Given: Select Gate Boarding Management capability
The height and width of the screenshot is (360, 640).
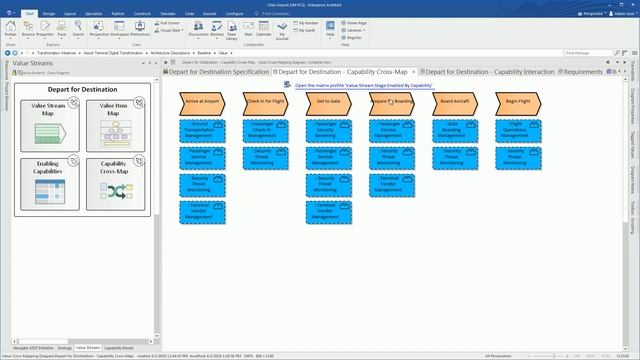Looking at the screenshot, I should [x=455, y=131].
